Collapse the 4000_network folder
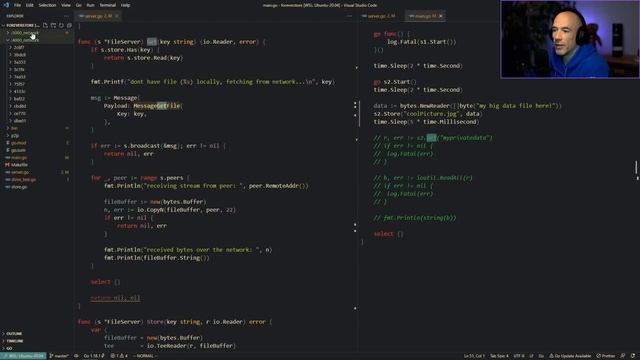 point(37,40)
